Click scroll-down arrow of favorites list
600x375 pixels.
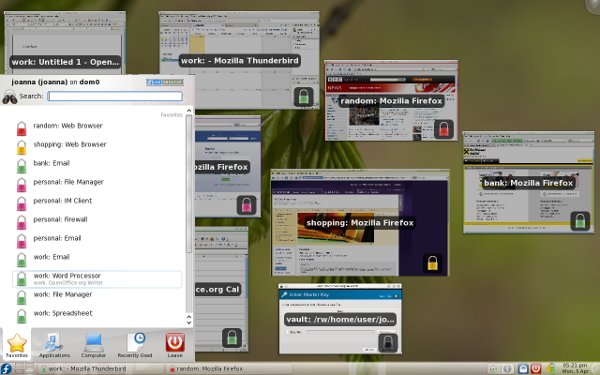[x=189, y=322]
